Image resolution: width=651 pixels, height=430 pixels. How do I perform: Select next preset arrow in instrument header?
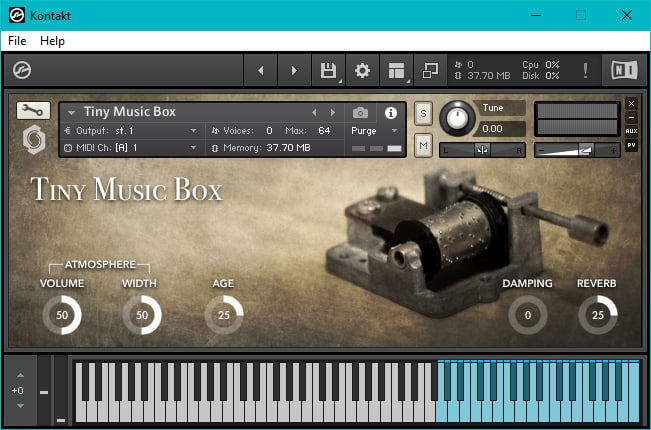(x=333, y=112)
